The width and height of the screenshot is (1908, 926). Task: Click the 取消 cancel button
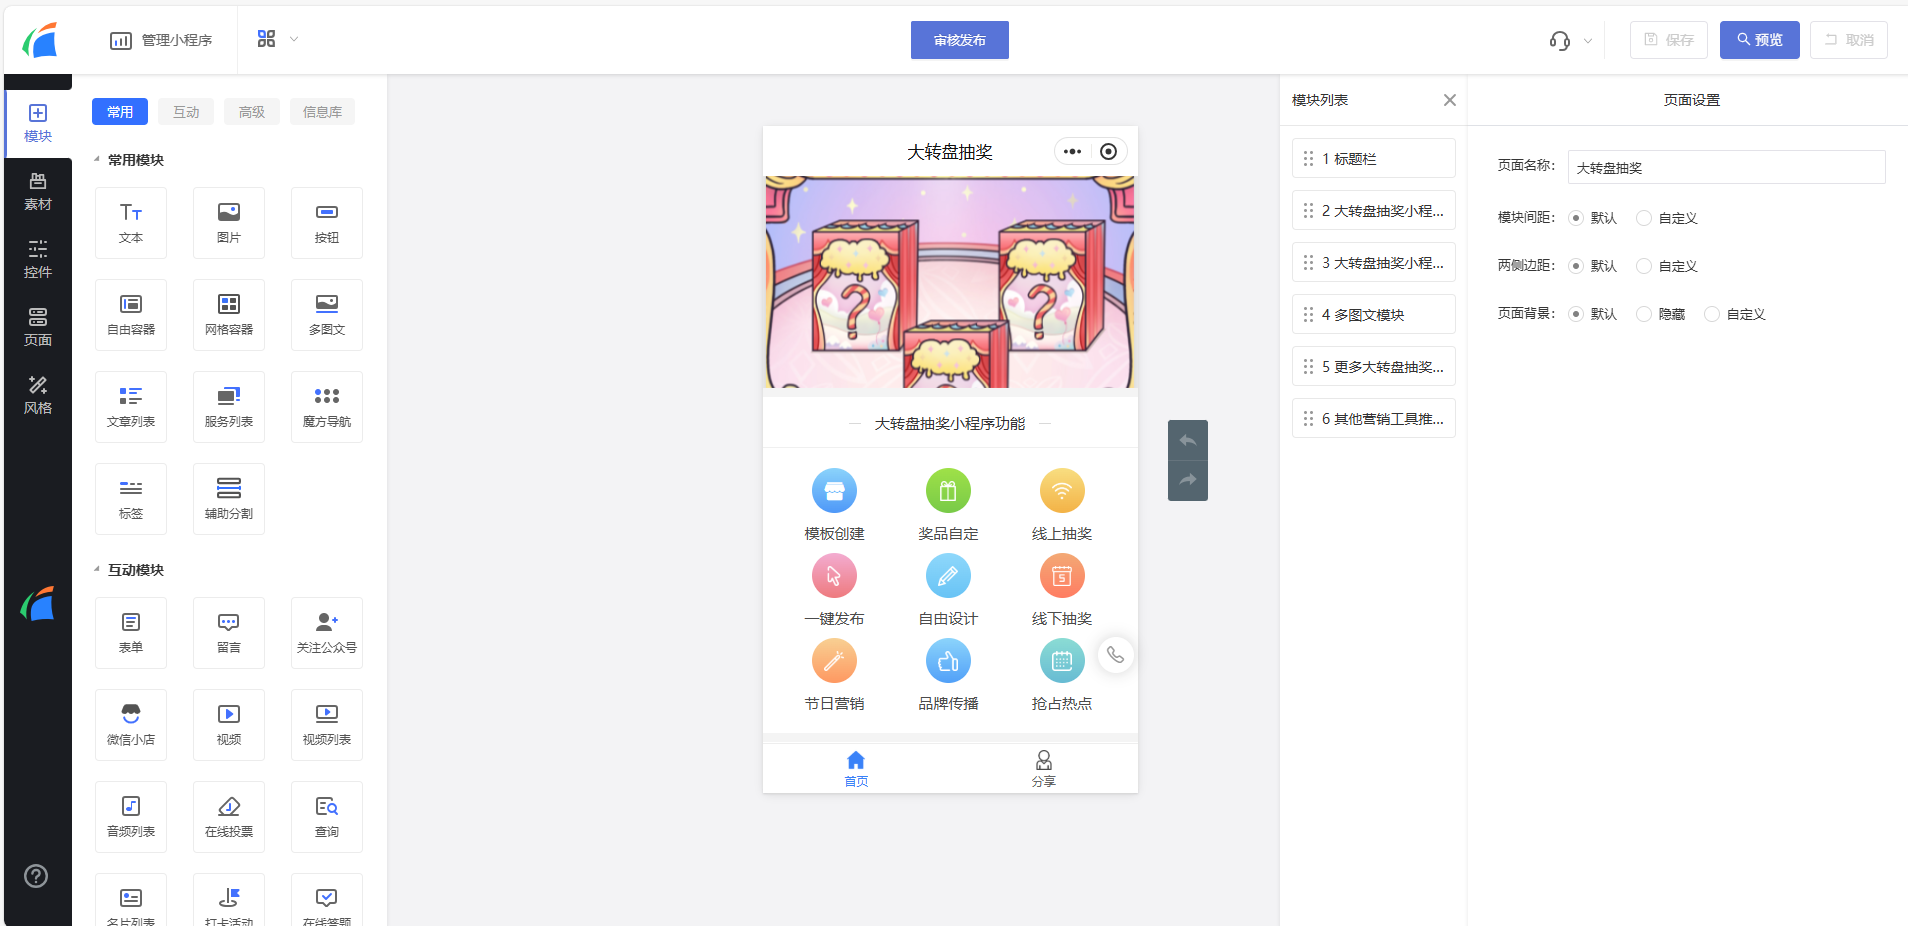(x=1849, y=40)
